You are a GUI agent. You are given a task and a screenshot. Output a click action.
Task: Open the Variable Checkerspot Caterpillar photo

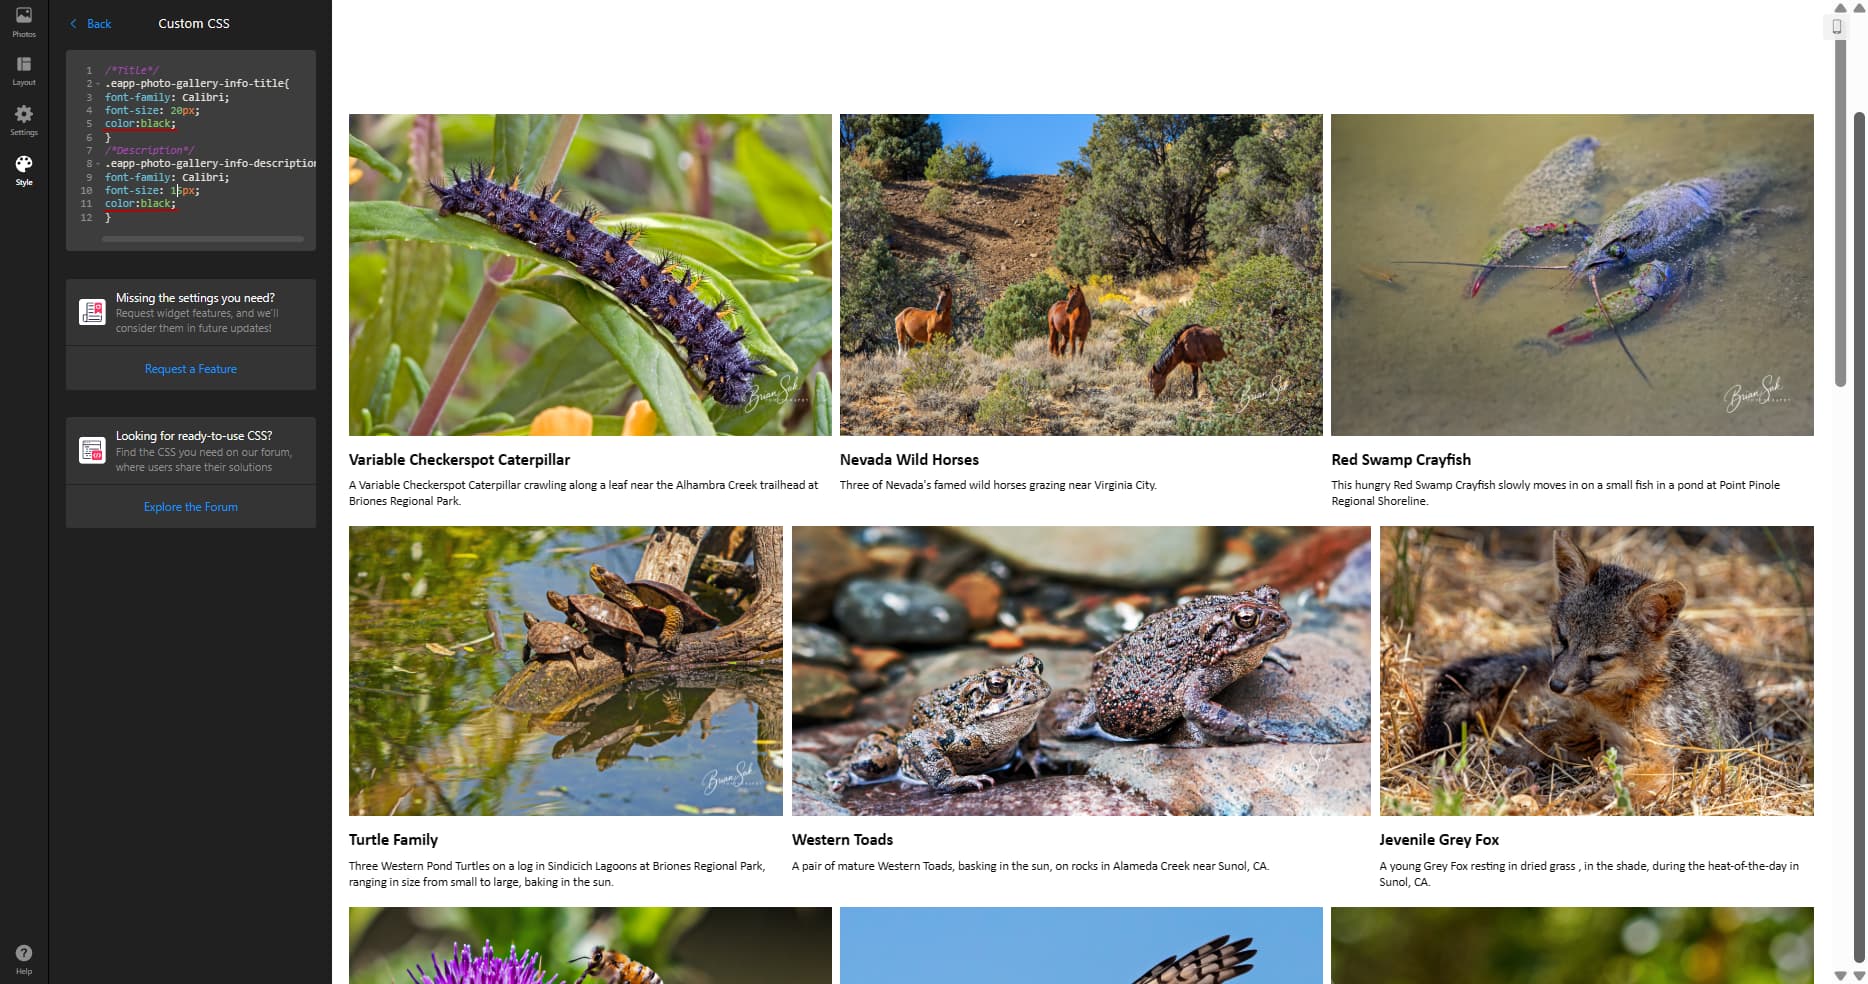[590, 275]
